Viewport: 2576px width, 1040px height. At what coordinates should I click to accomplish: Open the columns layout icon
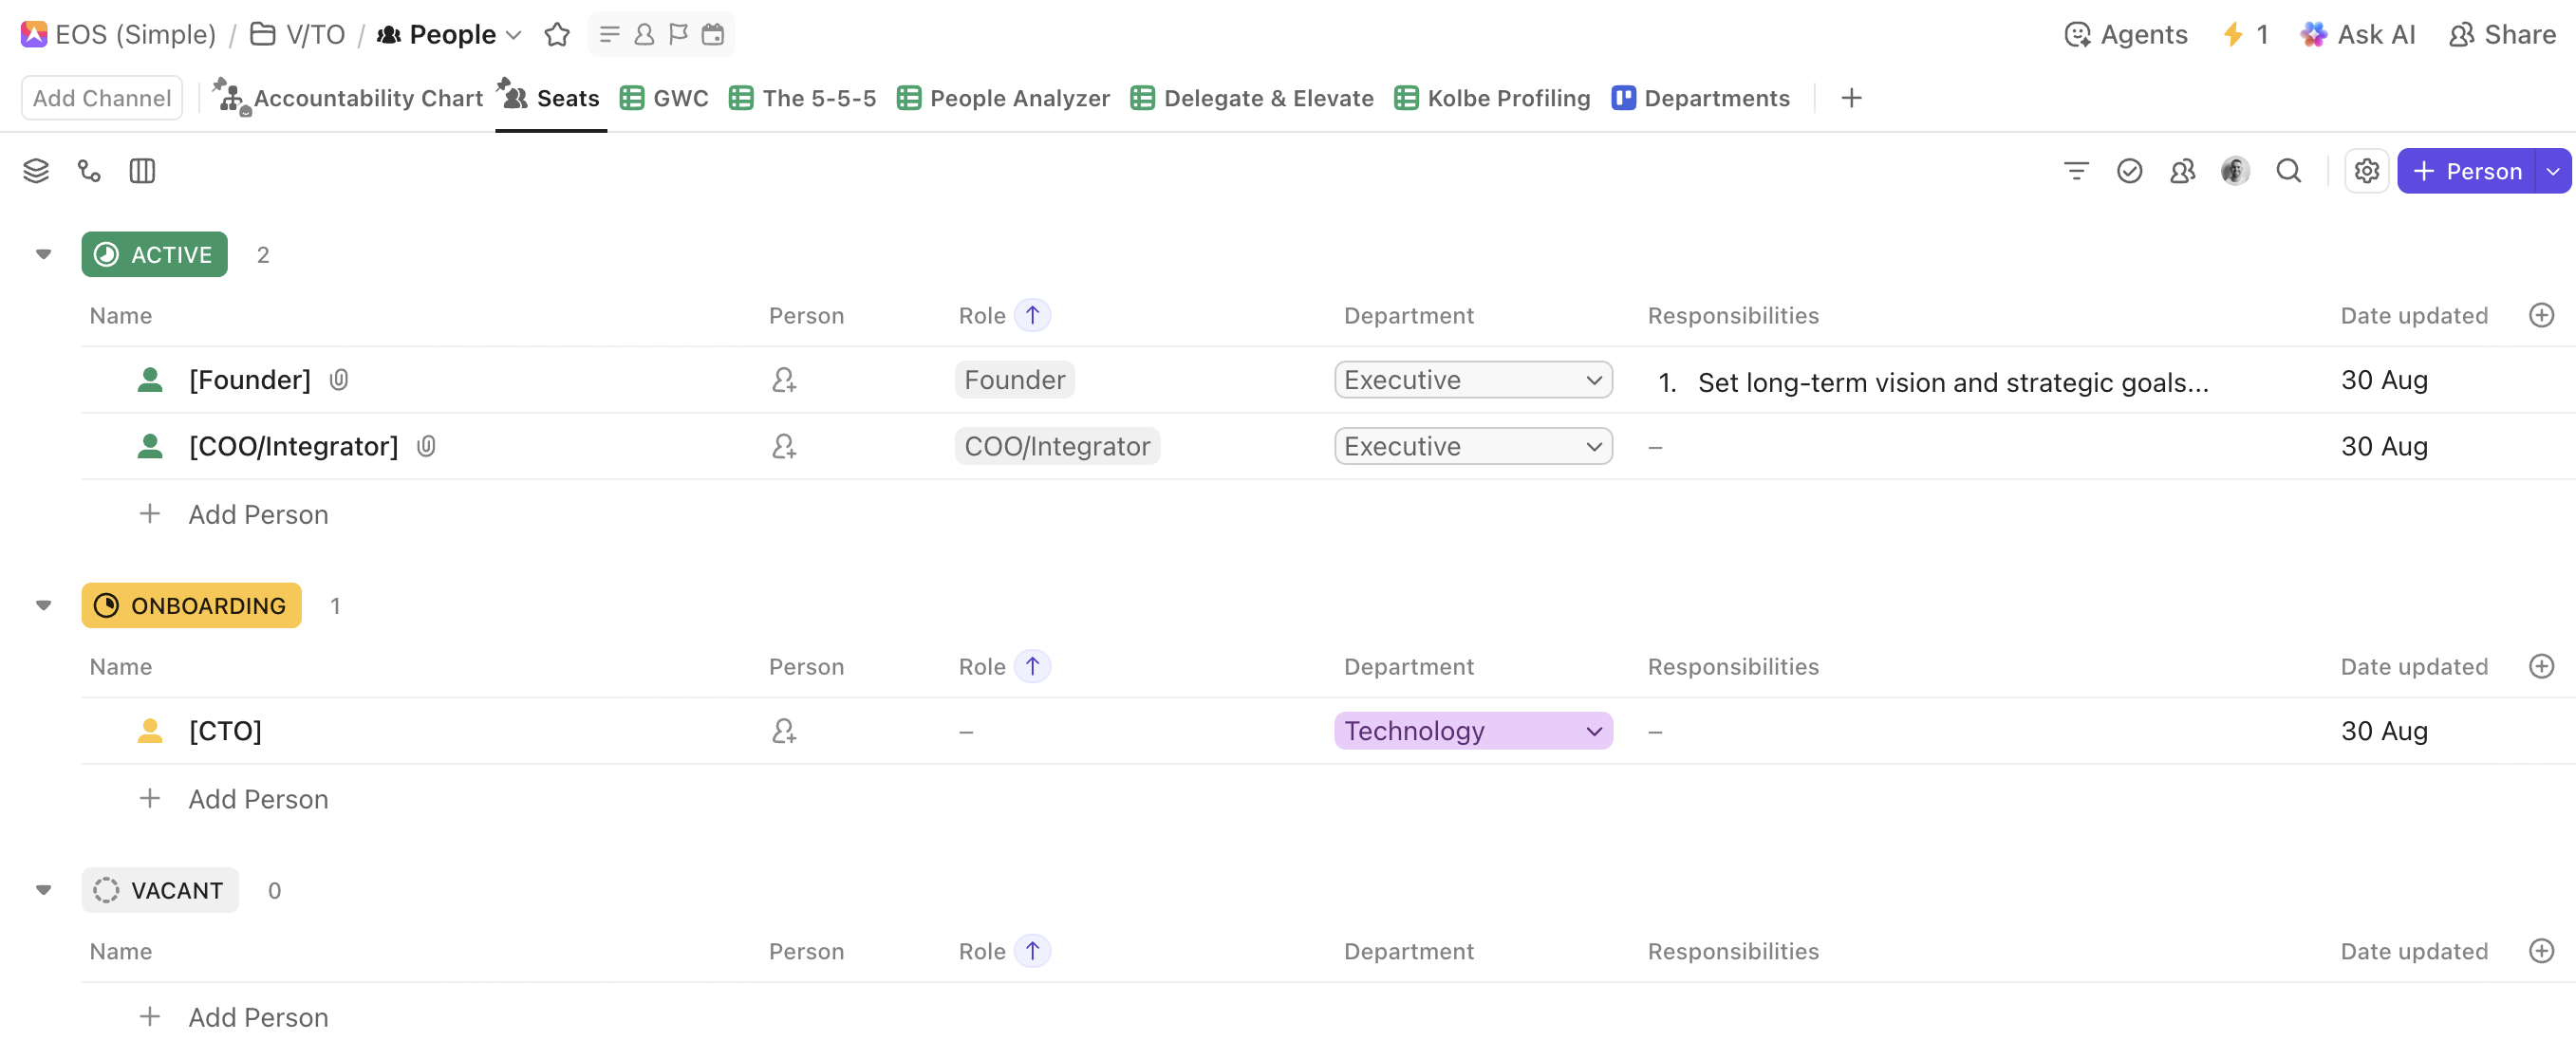pyautogui.click(x=142, y=171)
